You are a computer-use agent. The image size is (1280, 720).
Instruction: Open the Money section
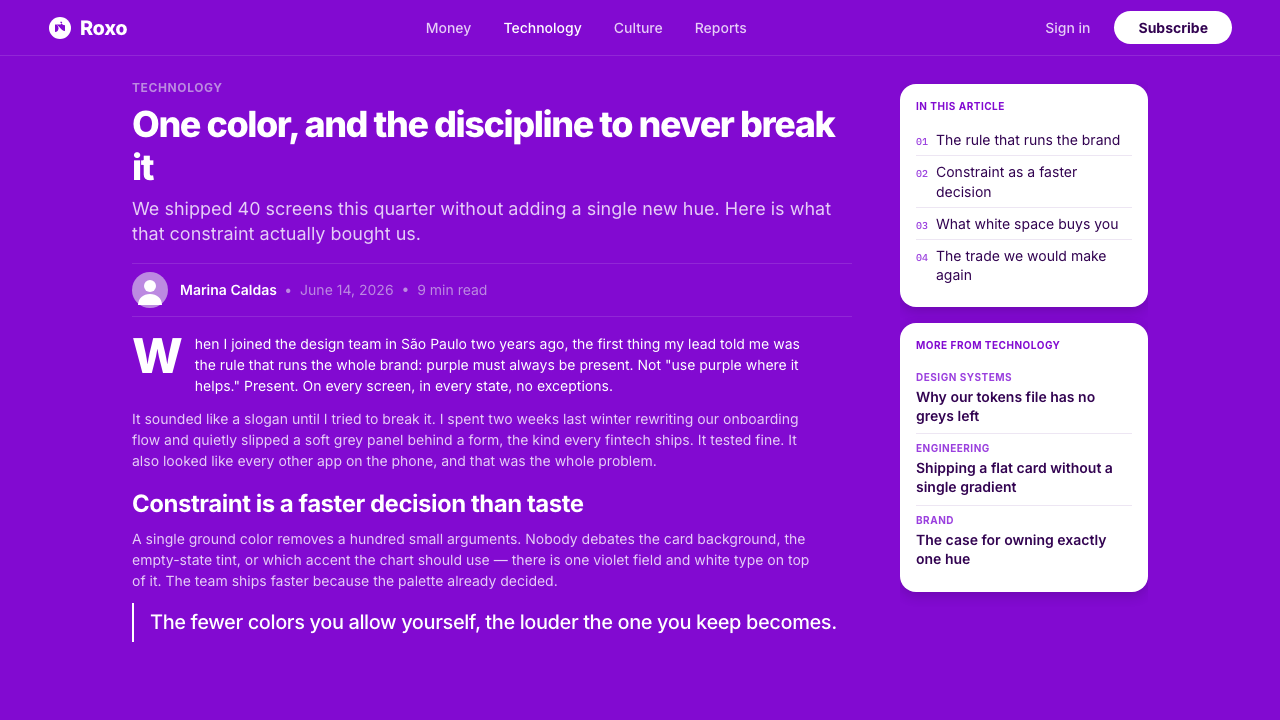point(448,28)
